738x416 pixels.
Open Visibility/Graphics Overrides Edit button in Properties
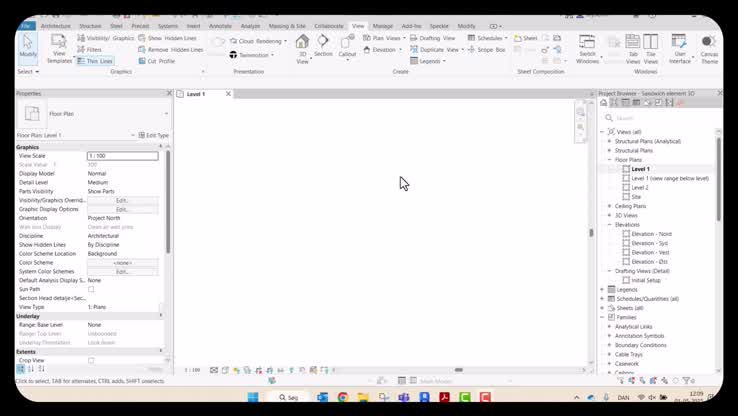(122, 200)
